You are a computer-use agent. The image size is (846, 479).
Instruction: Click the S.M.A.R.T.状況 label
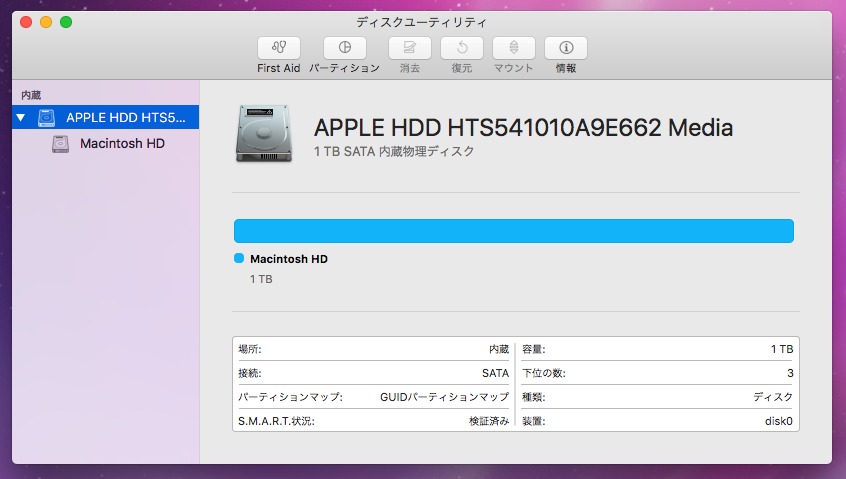click(x=276, y=421)
